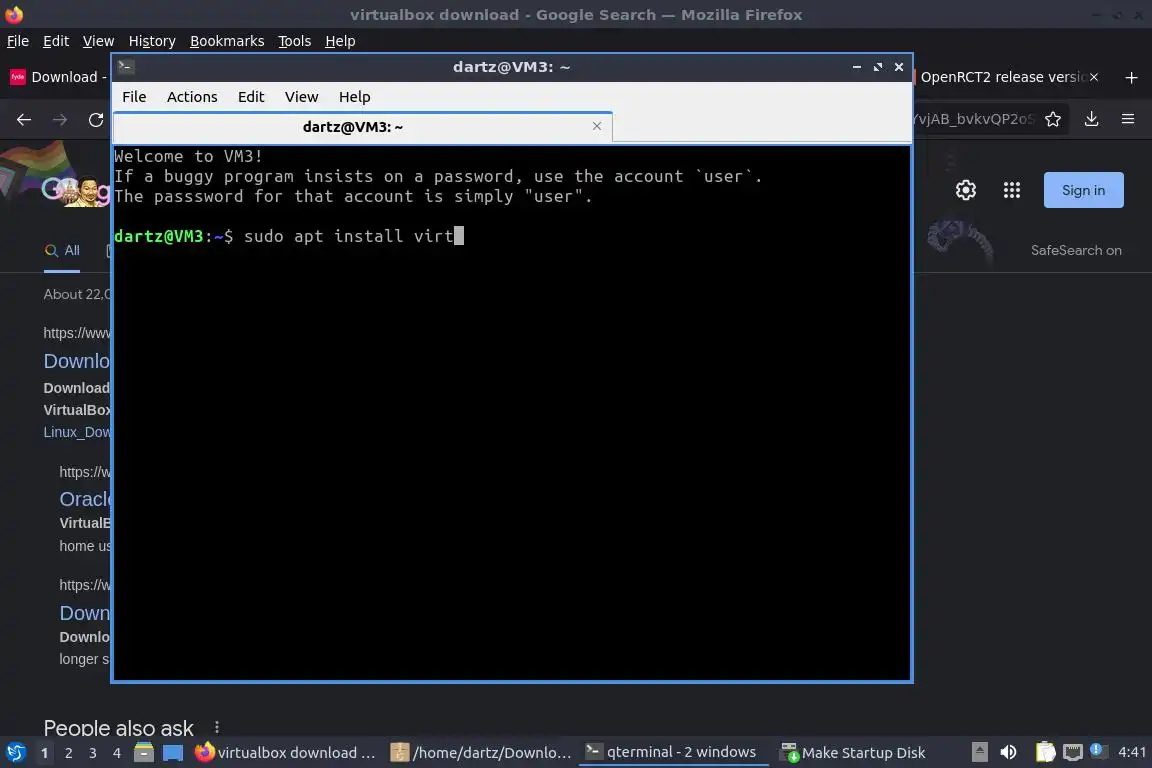The width and height of the screenshot is (1152, 768).
Task: Open the update notifier tray icon
Action: pyautogui.click(x=1097, y=750)
